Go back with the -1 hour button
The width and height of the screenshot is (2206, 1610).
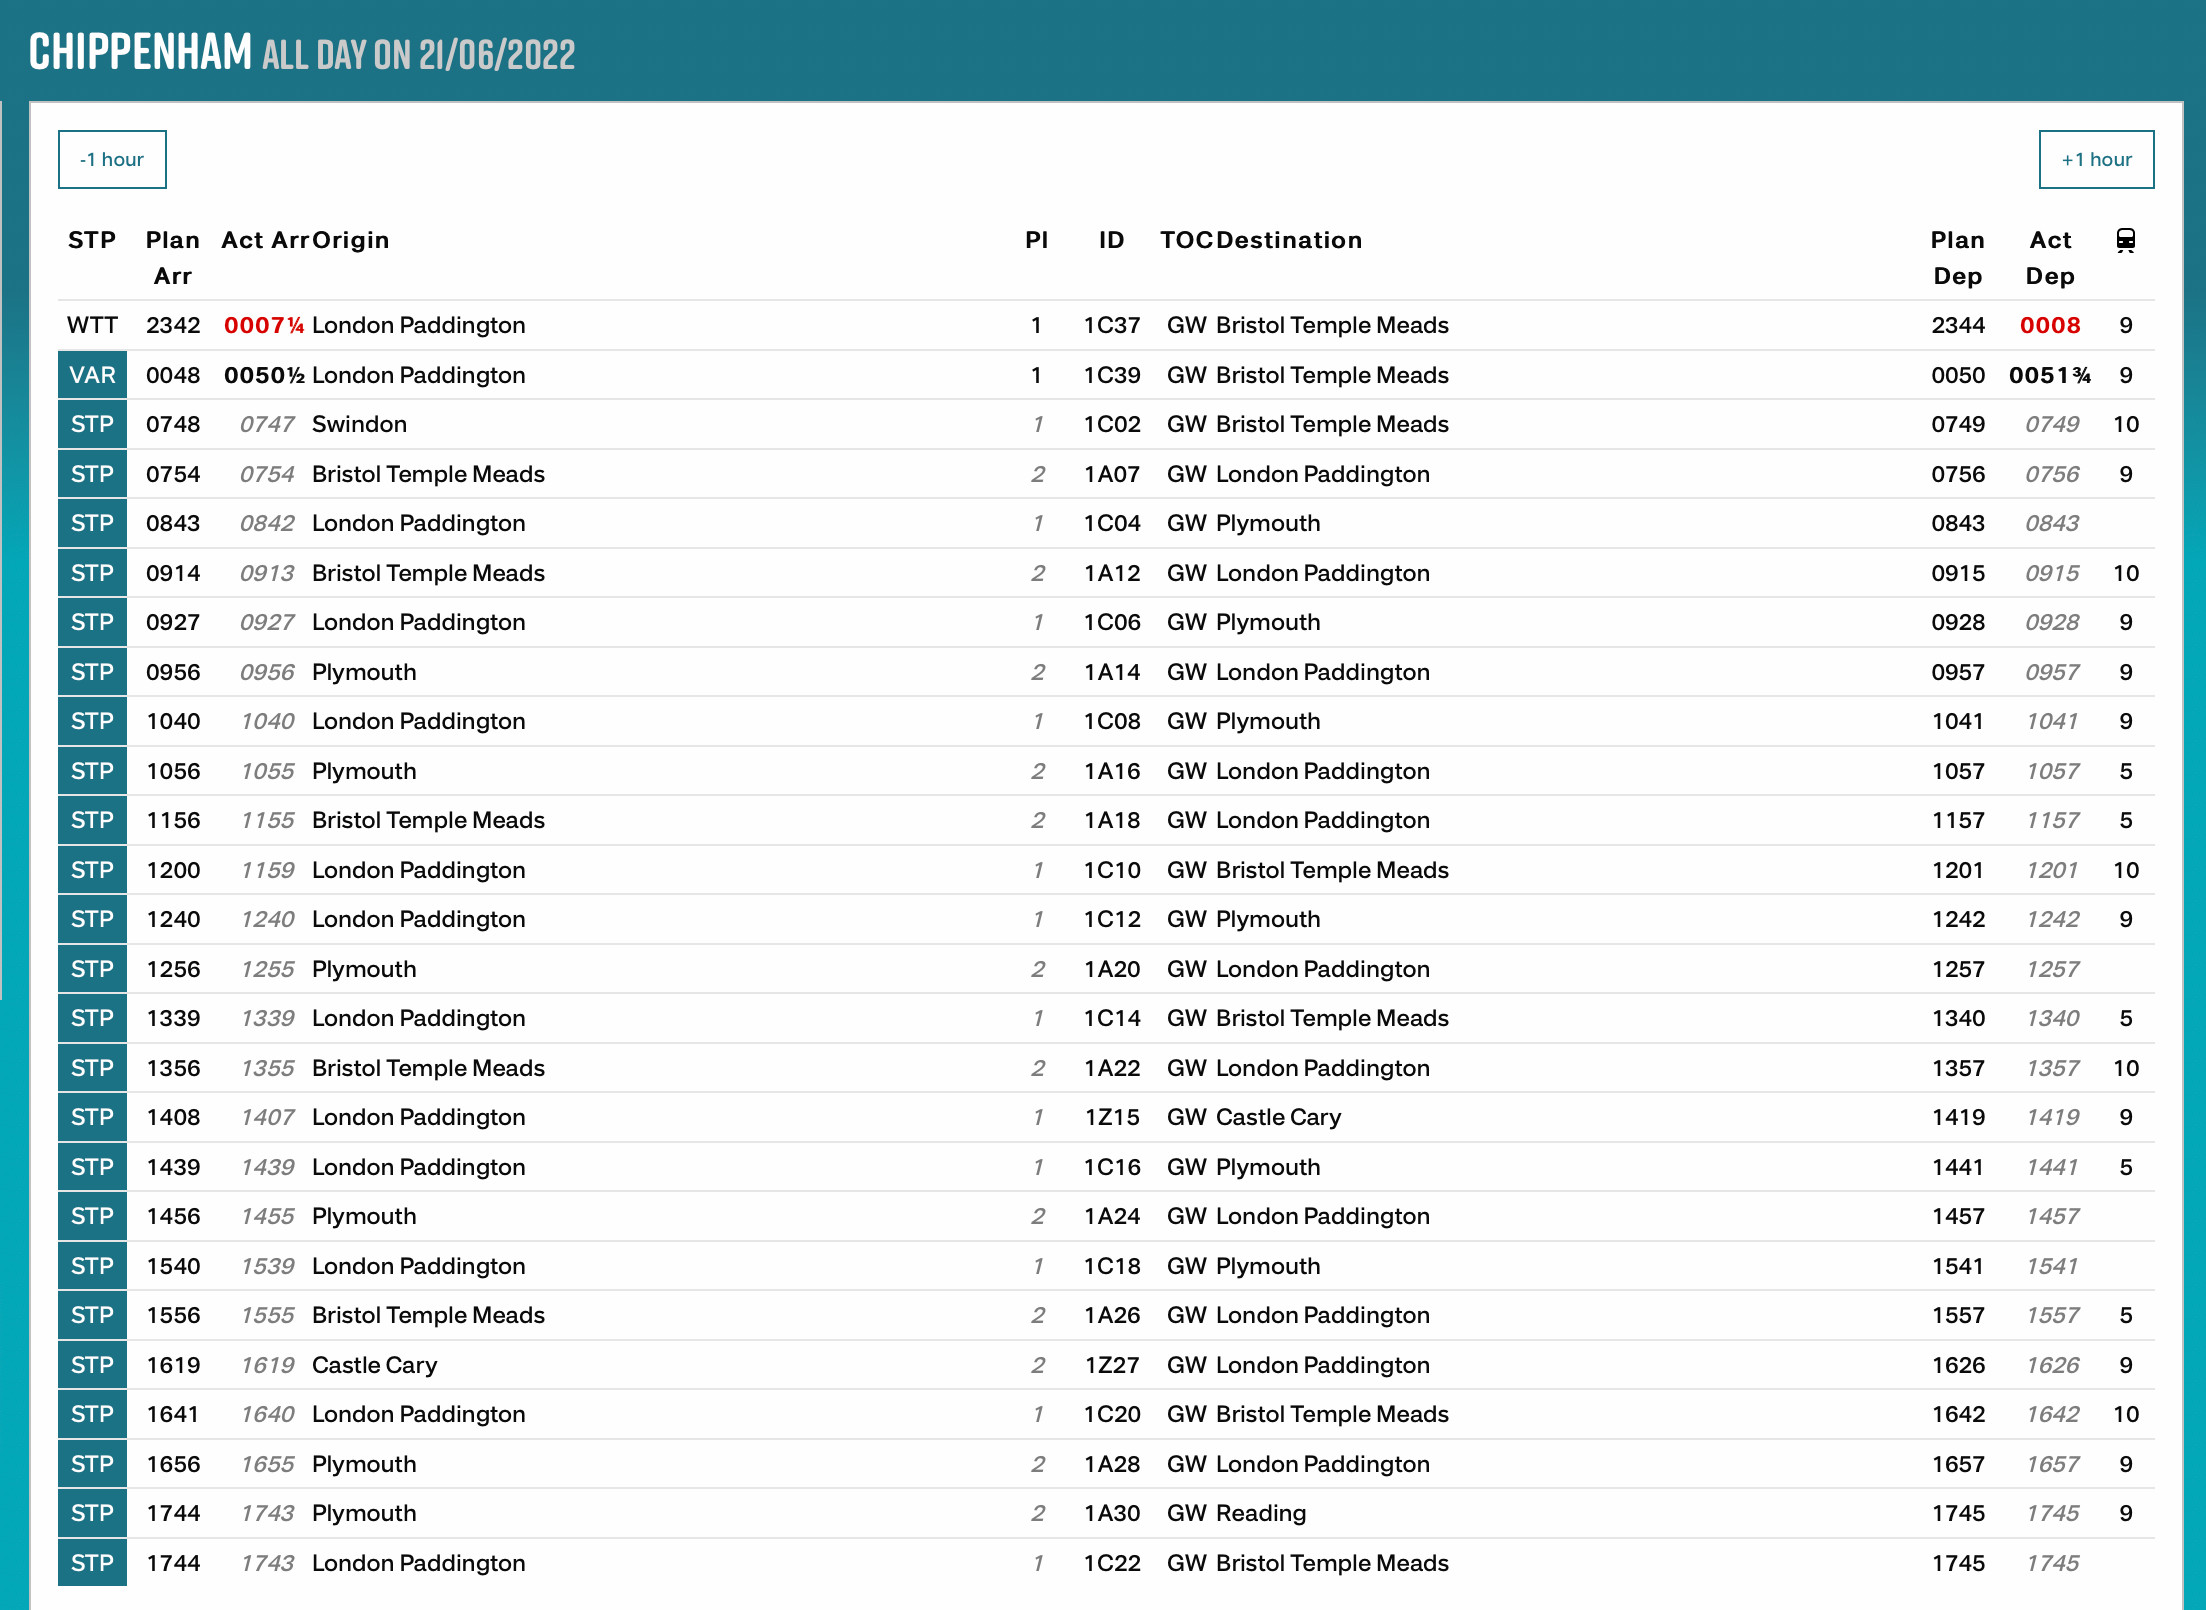click(112, 159)
